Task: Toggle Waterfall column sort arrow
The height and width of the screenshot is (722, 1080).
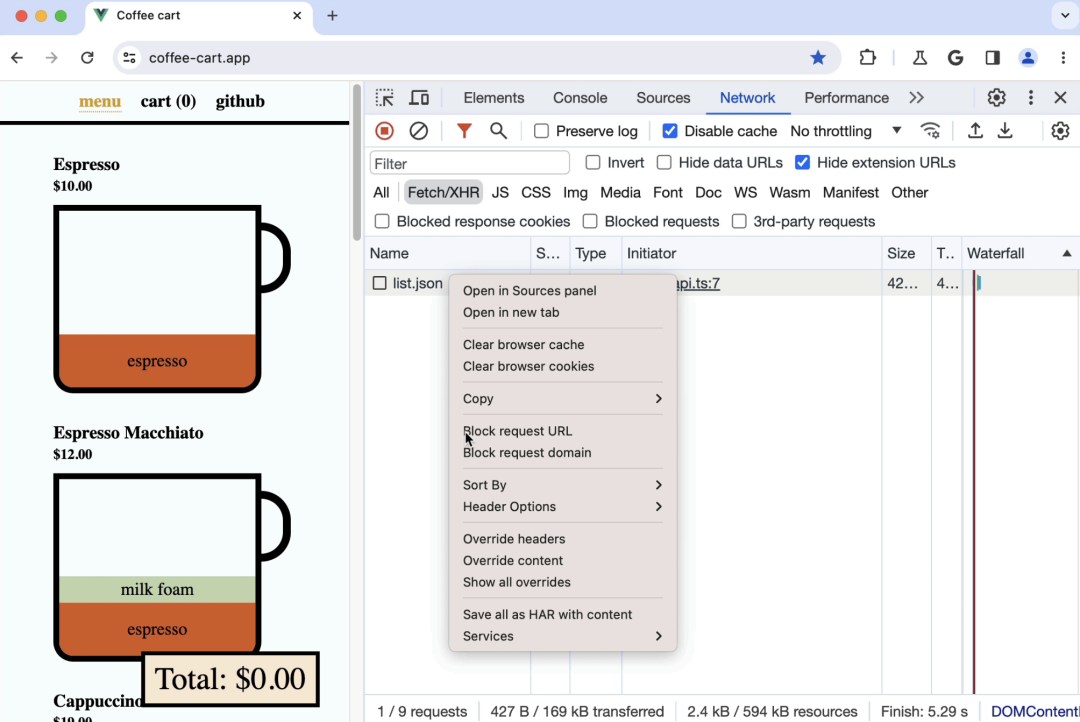Action: coord(1066,254)
